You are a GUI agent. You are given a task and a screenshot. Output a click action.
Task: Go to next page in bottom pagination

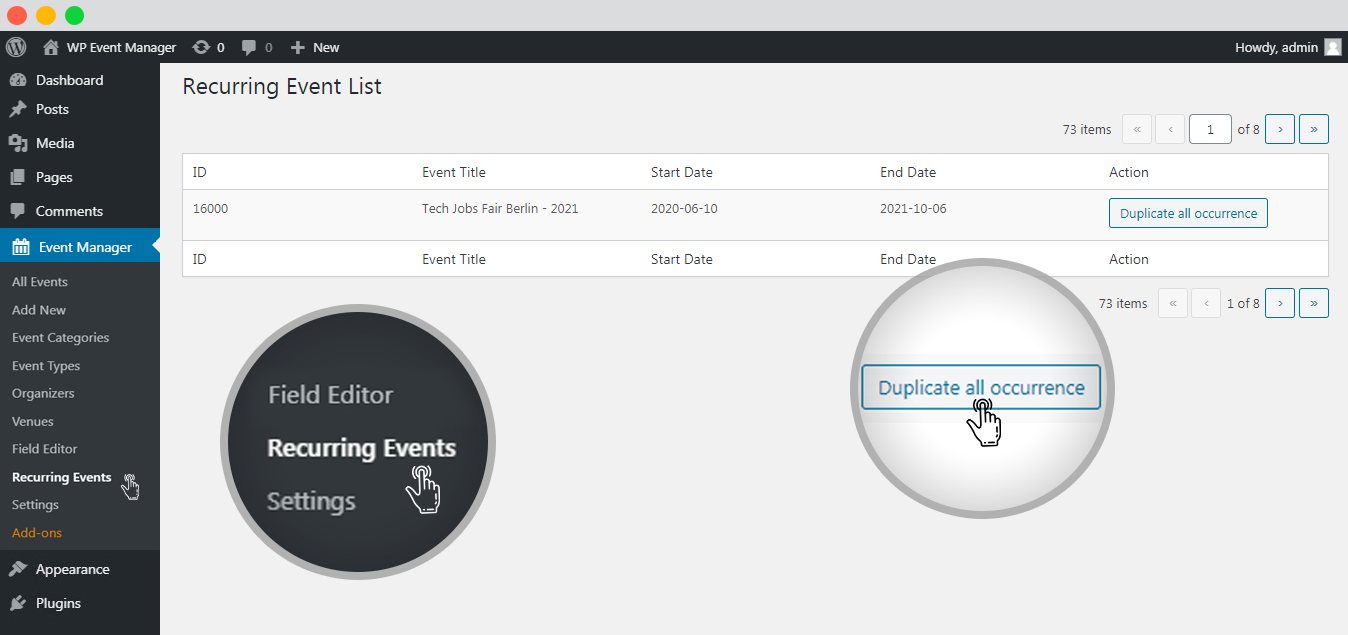point(1280,303)
